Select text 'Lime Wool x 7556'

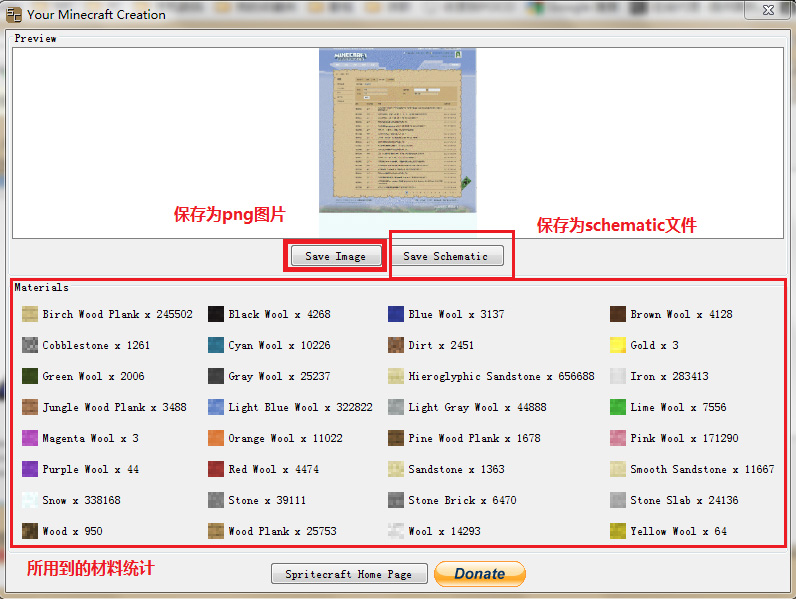click(678, 407)
